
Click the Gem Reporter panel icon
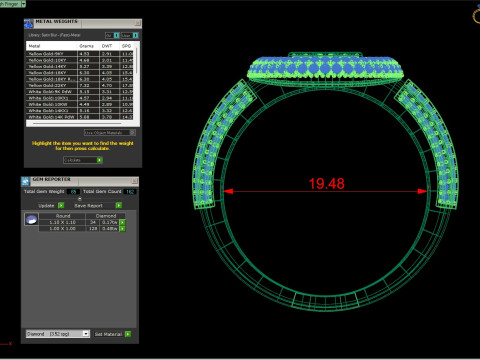(x=25, y=181)
